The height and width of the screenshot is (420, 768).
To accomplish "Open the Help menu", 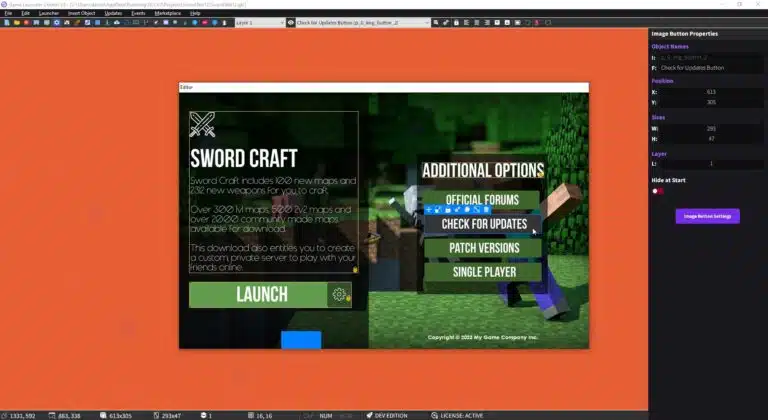I will point(195,13).
